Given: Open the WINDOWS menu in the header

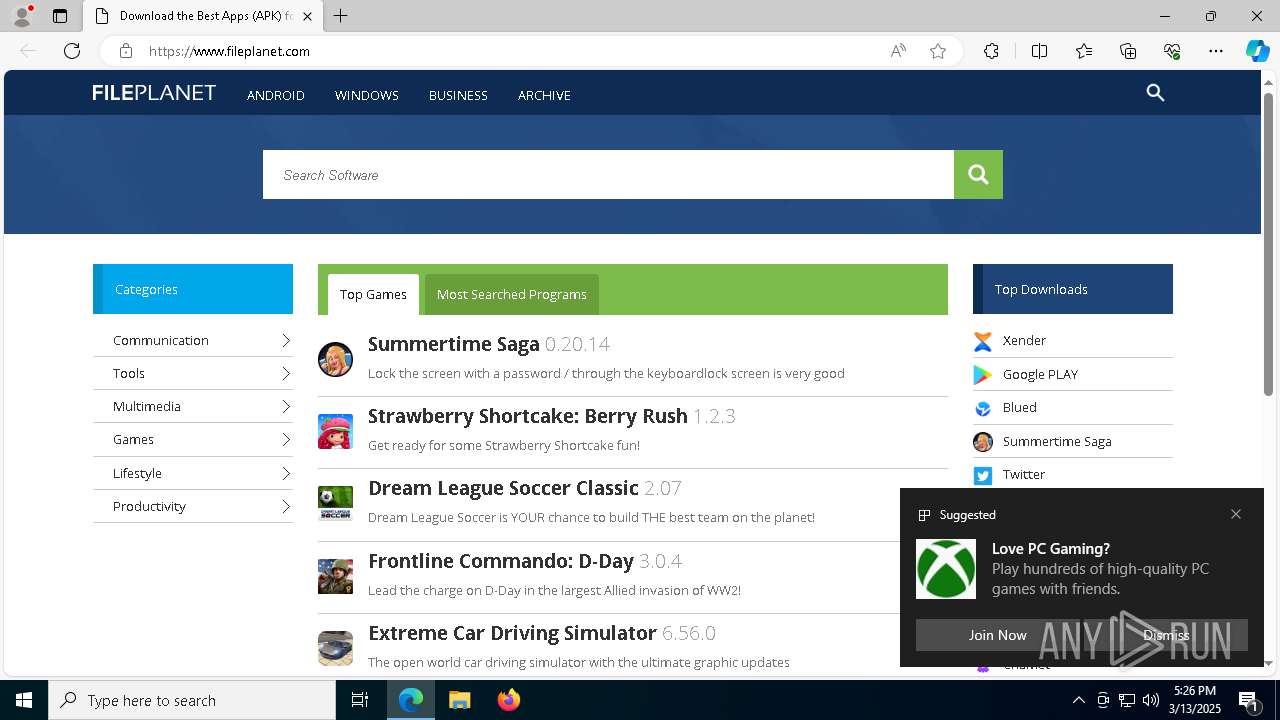Looking at the screenshot, I should pyautogui.click(x=367, y=95).
